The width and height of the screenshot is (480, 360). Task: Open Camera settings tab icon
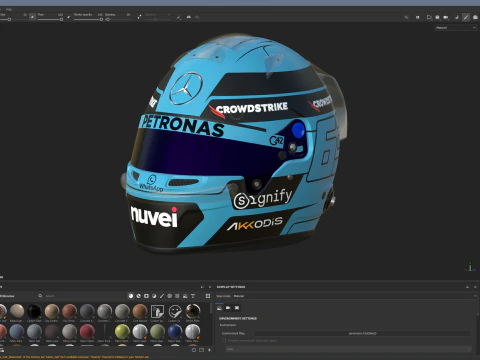[228, 308]
